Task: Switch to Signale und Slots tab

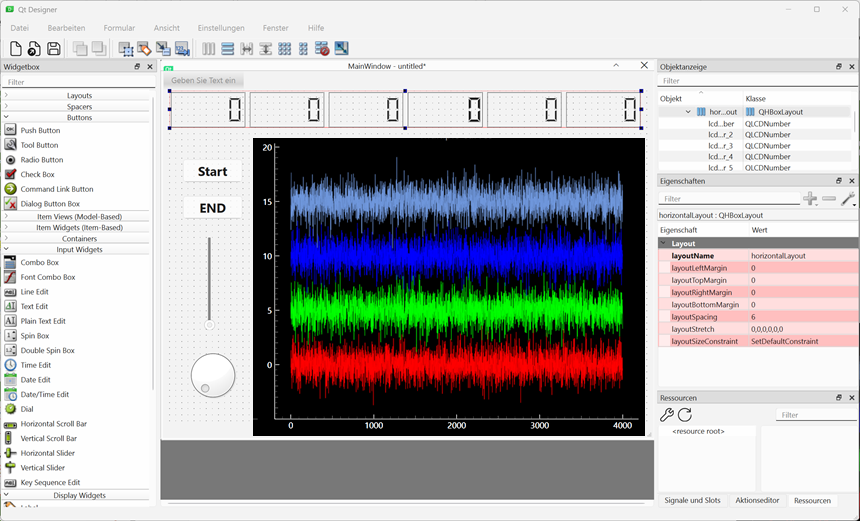Action: (x=692, y=500)
